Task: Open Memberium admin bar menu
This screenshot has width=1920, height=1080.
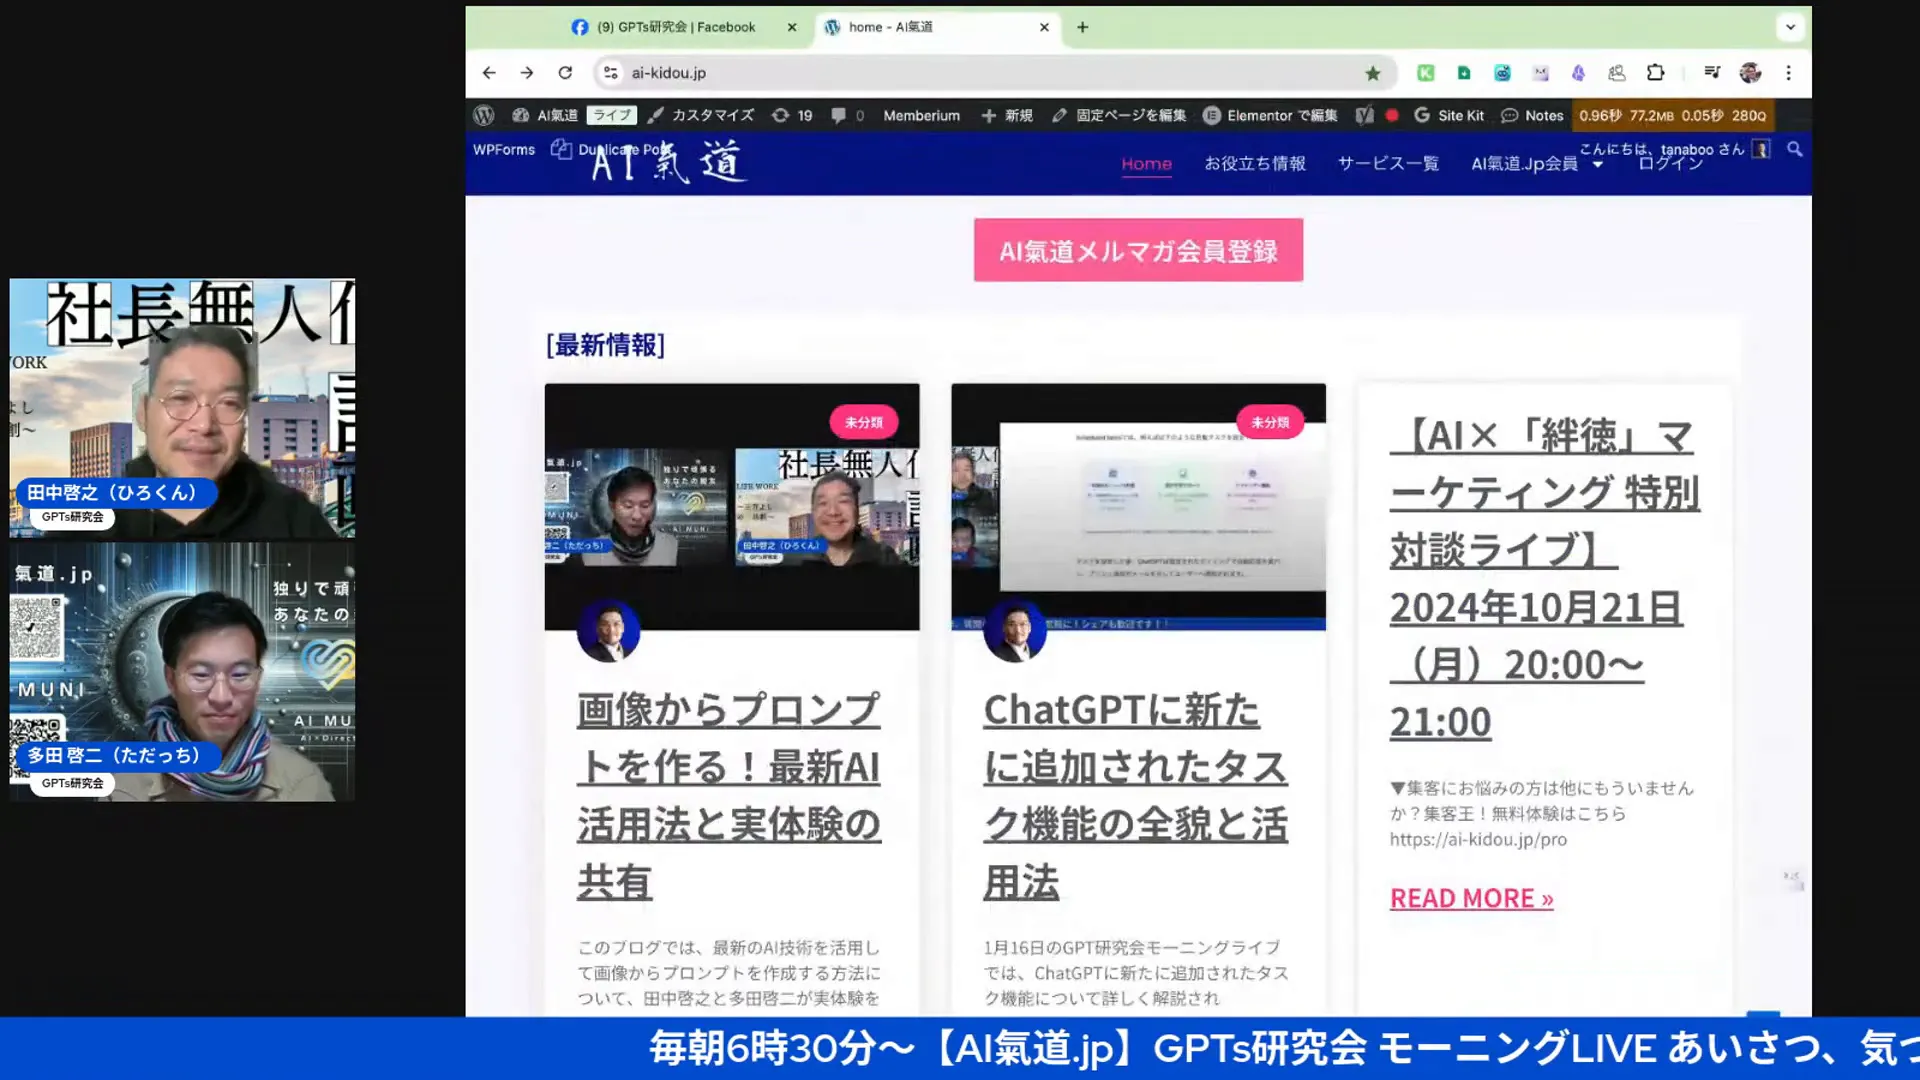Action: coord(921,115)
